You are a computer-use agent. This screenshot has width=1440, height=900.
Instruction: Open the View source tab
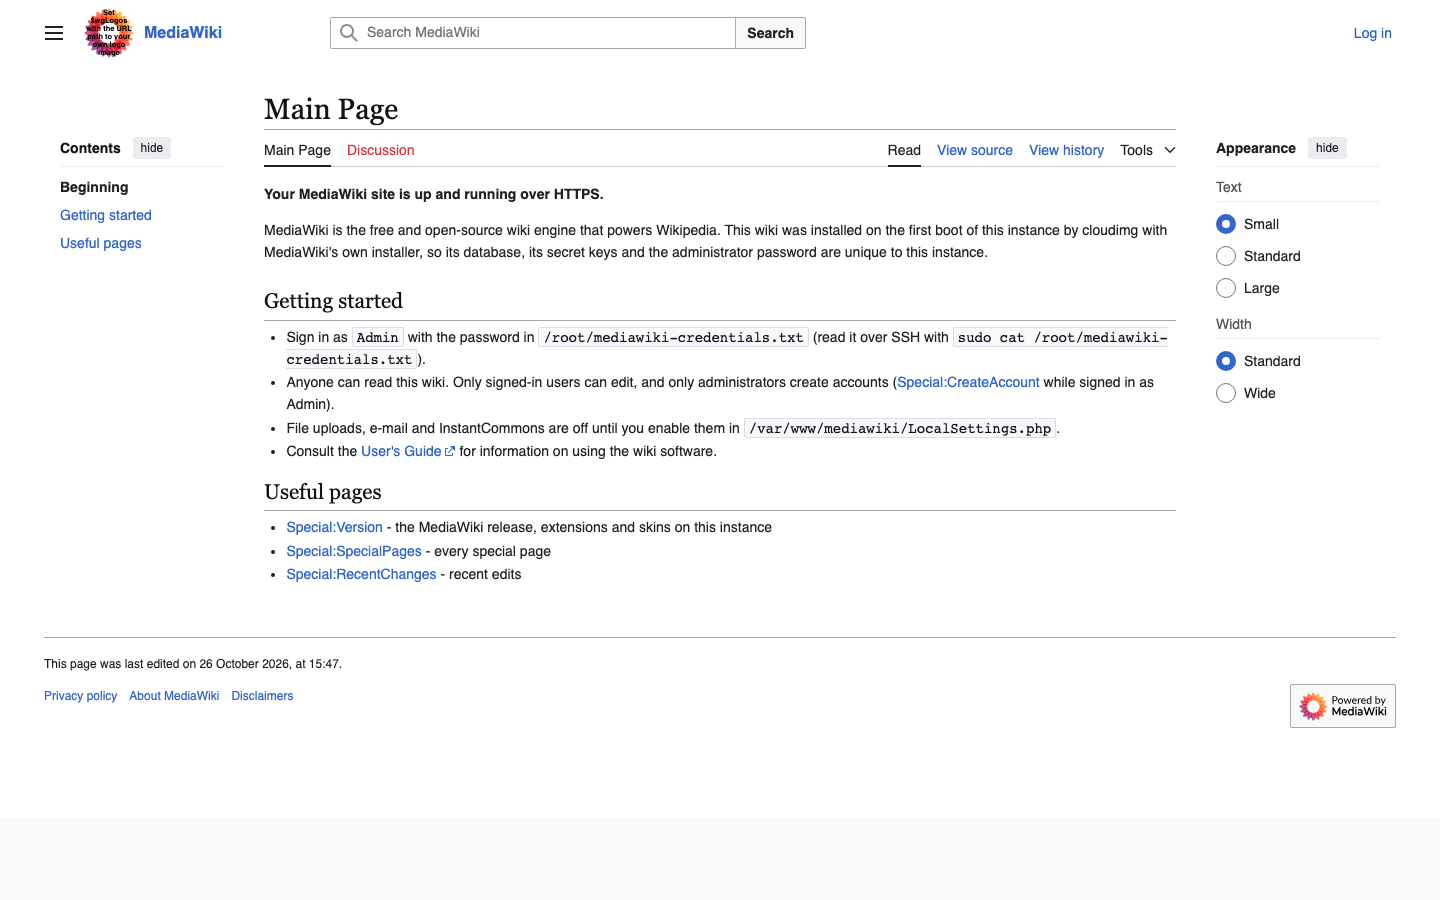[x=975, y=150]
